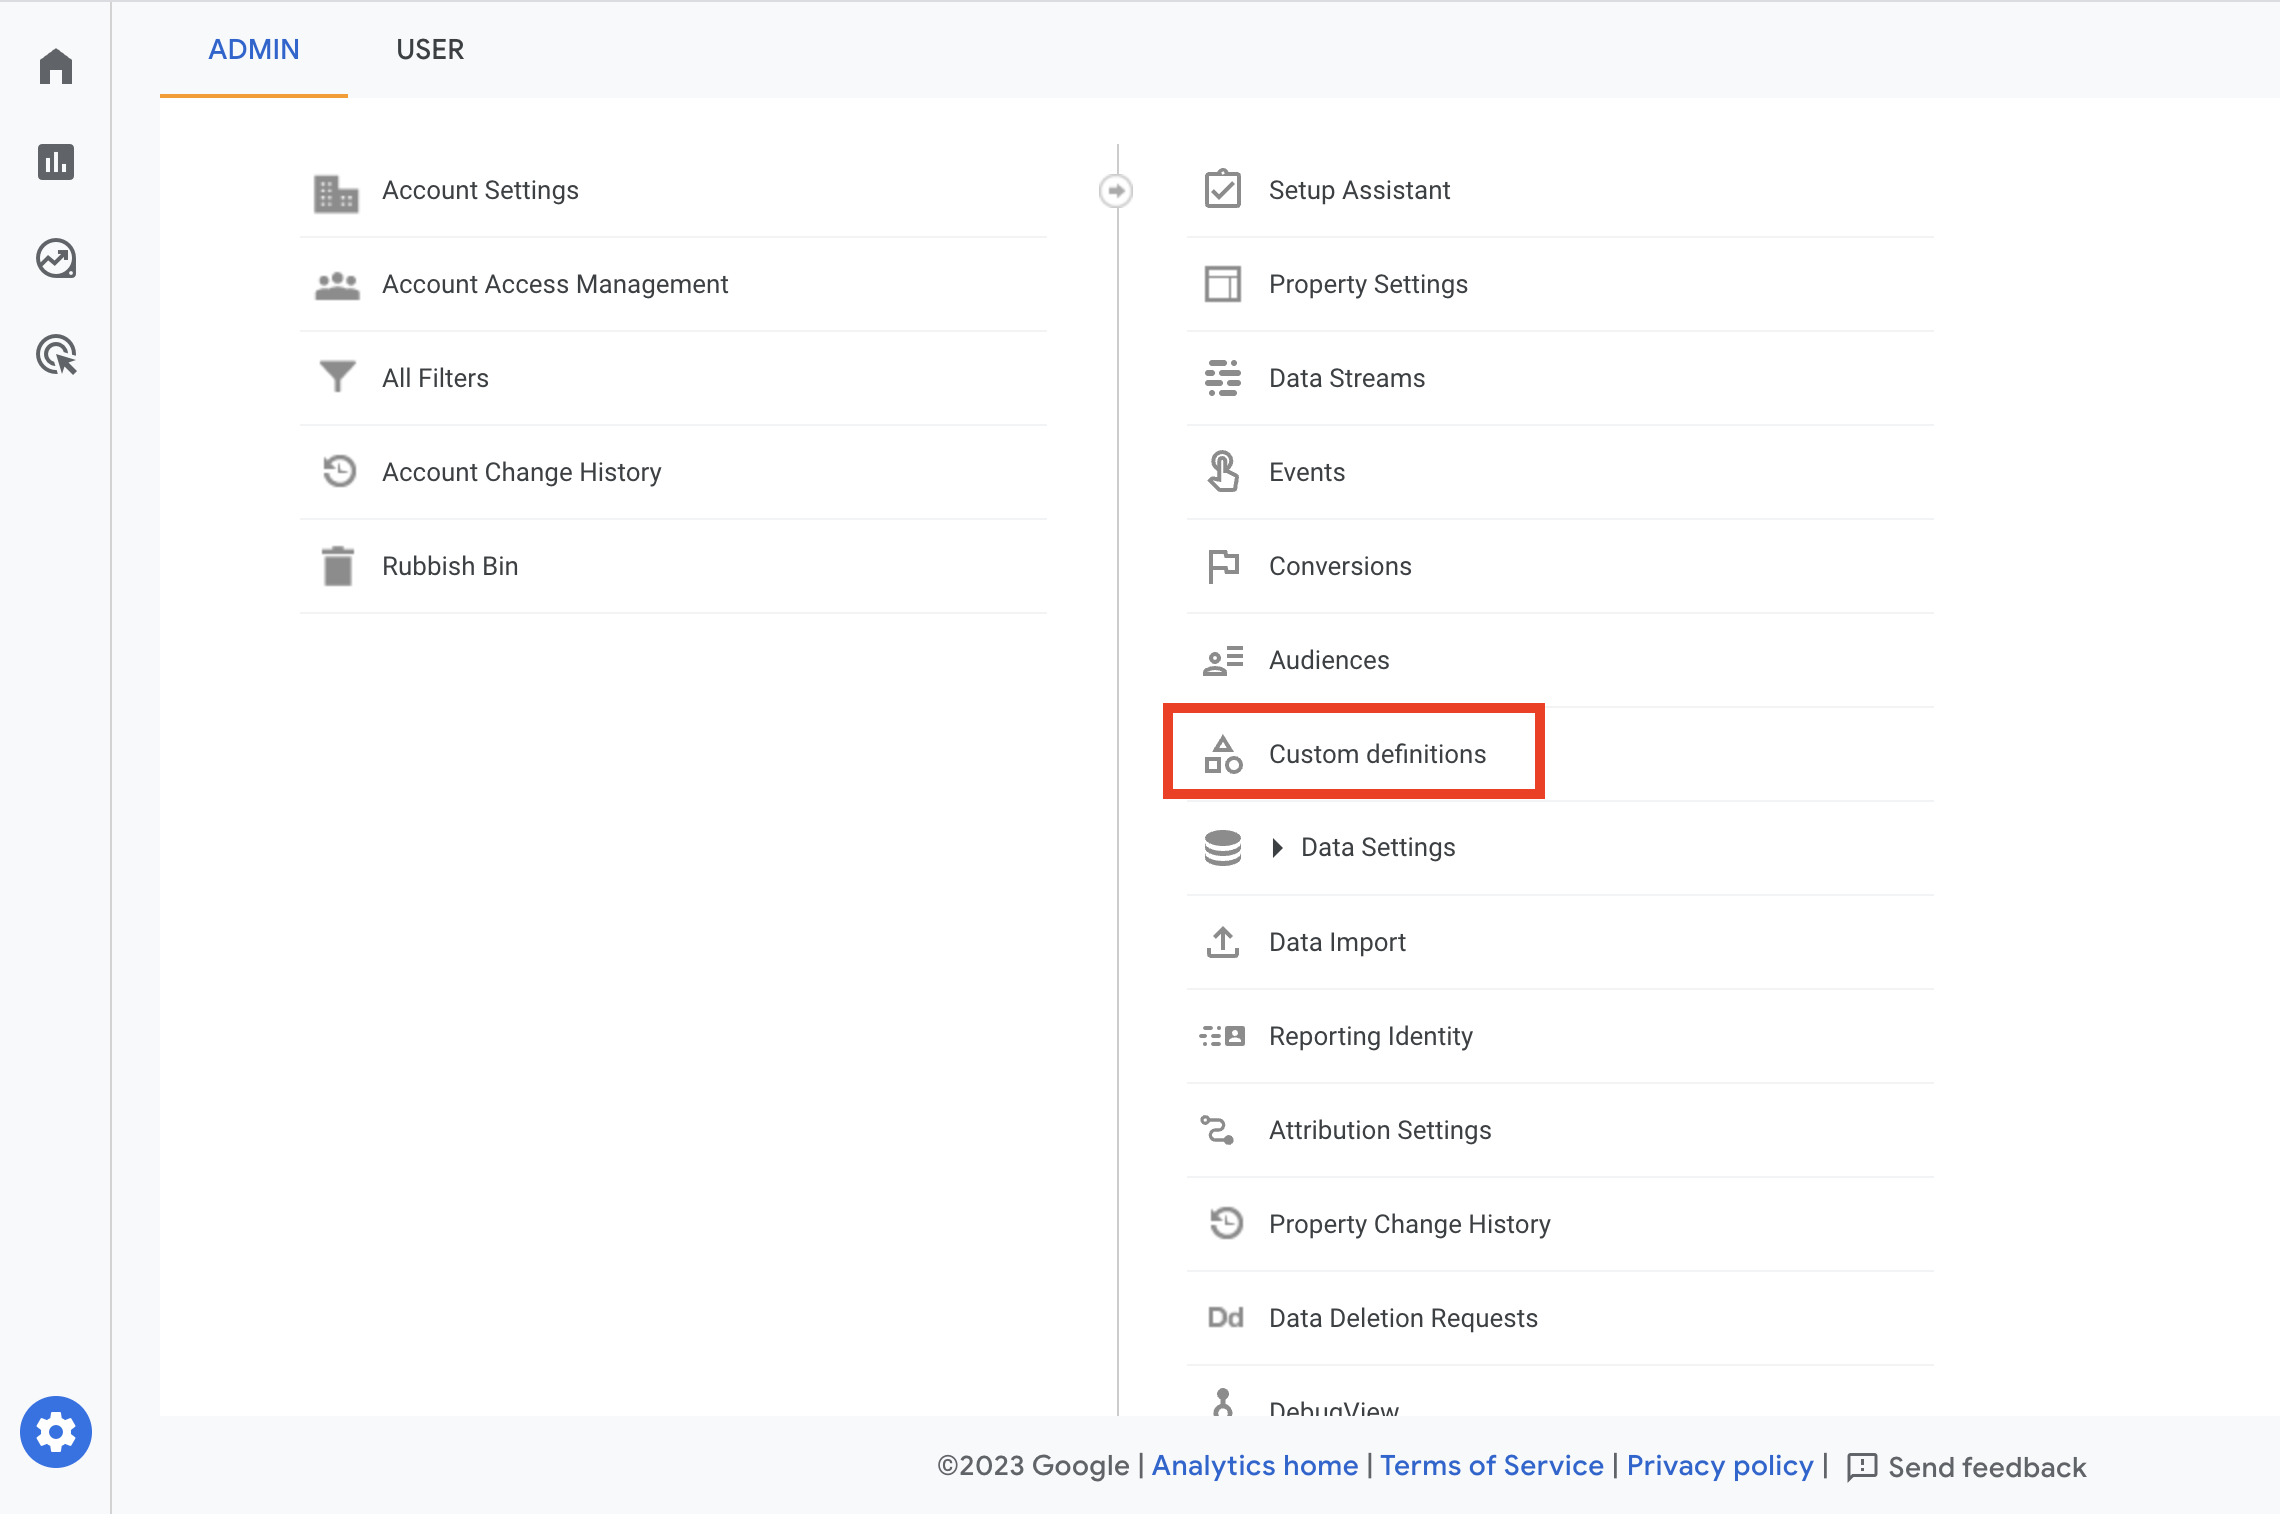Click the Account Access Management people icon
The image size is (2280, 1514).
[337, 286]
